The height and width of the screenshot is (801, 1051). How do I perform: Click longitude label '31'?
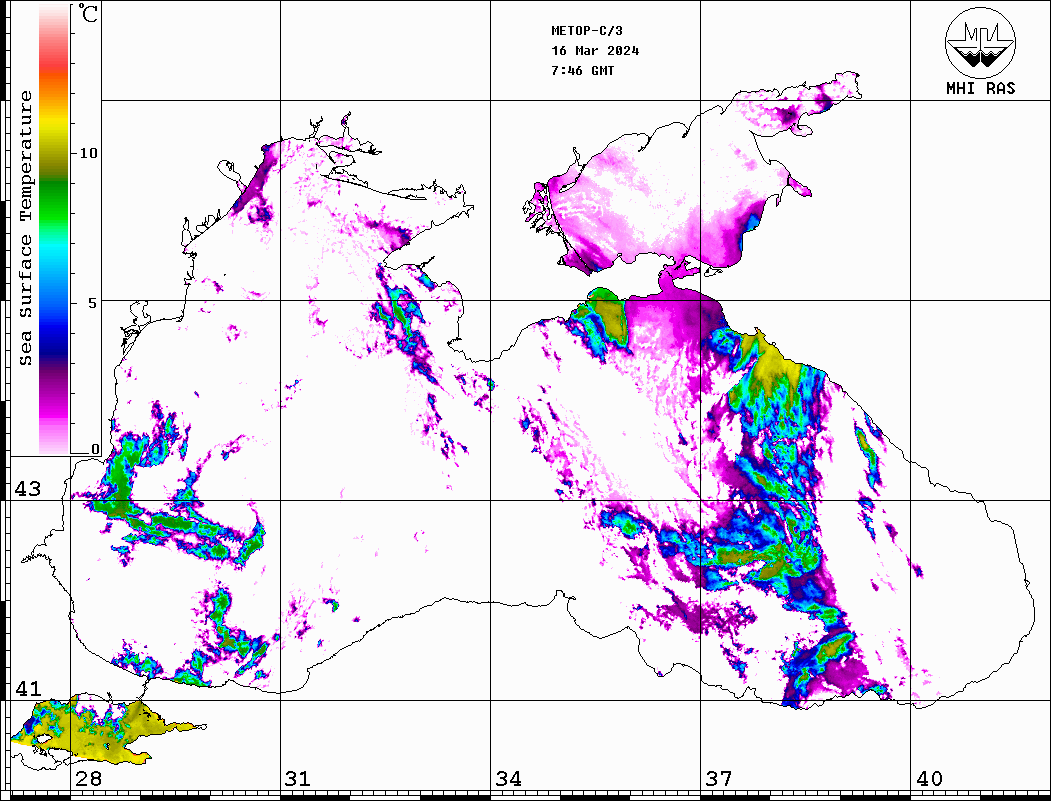tap(298, 778)
